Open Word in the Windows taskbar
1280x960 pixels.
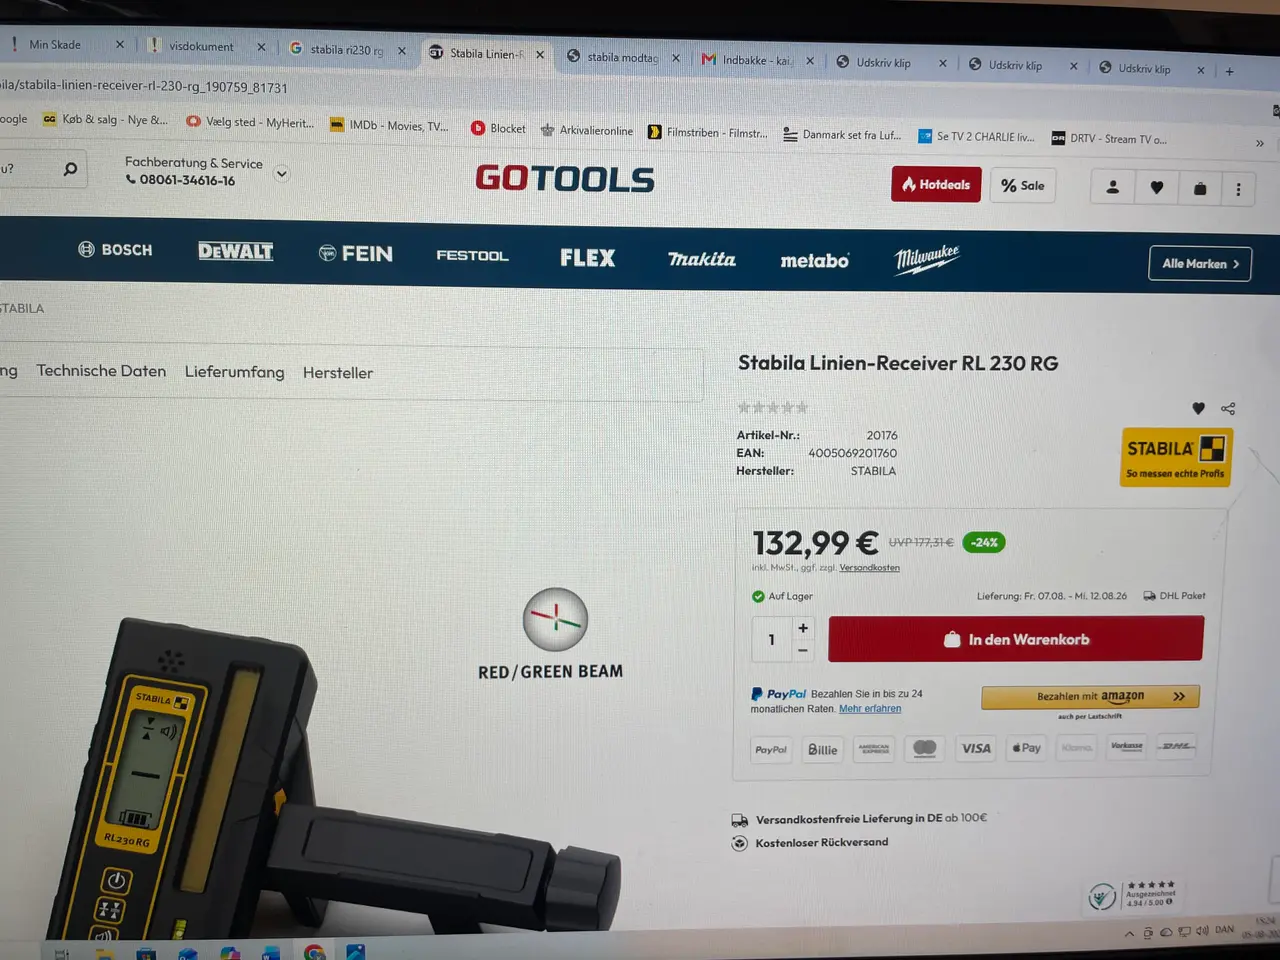(x=271, y=952)
